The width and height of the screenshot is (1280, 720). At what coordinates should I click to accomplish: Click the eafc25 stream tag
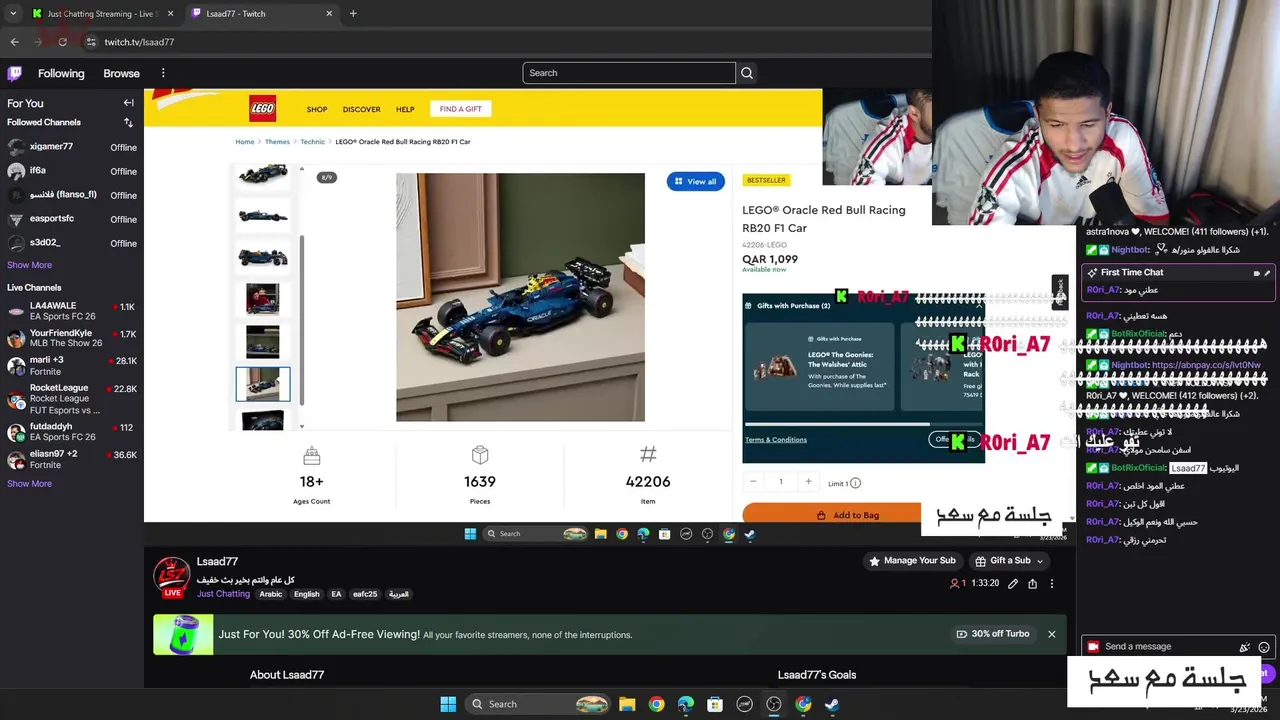pos(365,594)
